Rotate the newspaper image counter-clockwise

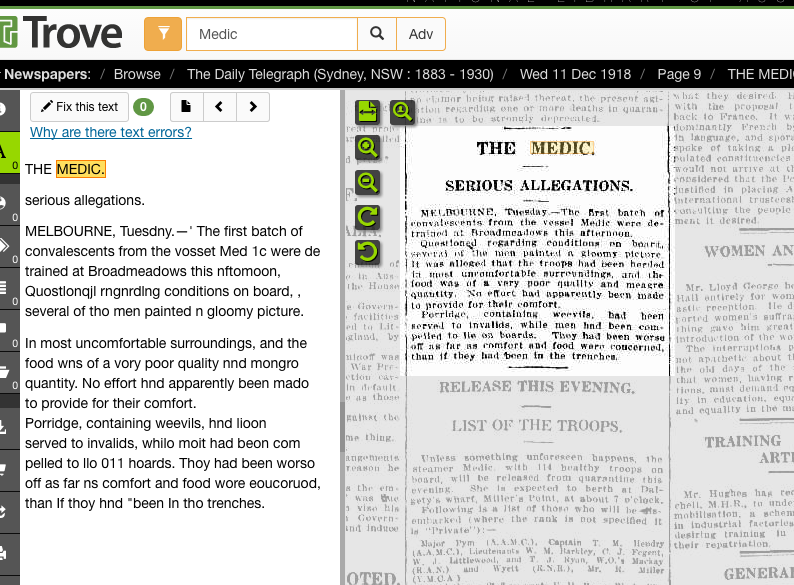pos(368,252)
